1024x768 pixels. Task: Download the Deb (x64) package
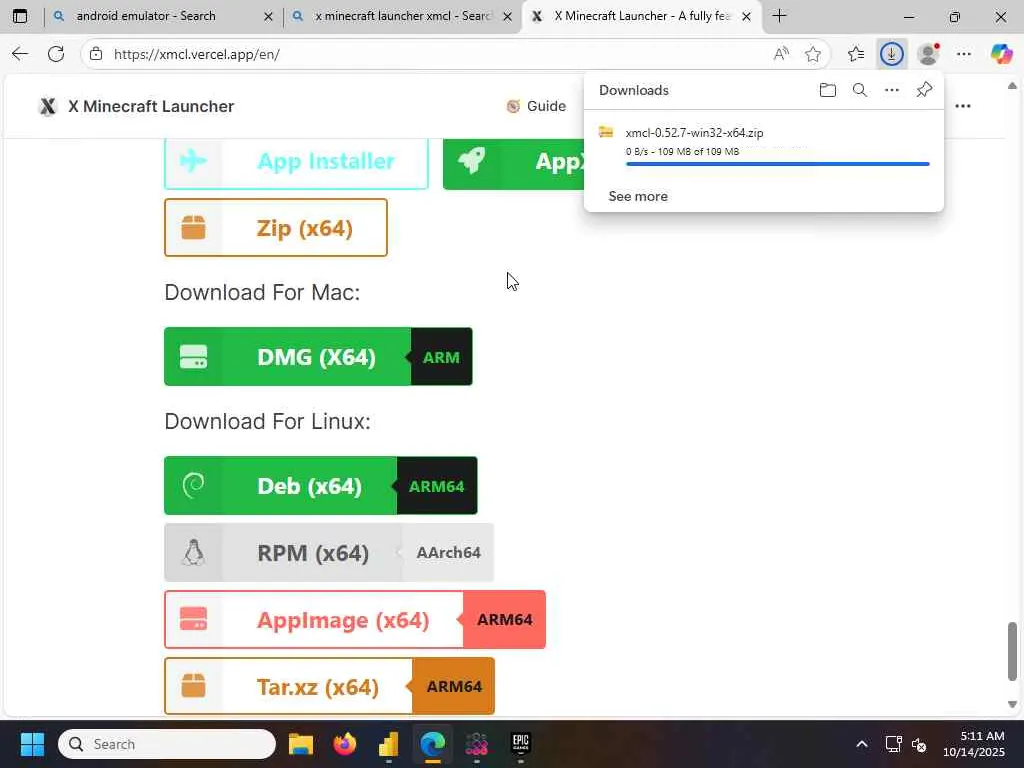point(280,486)
